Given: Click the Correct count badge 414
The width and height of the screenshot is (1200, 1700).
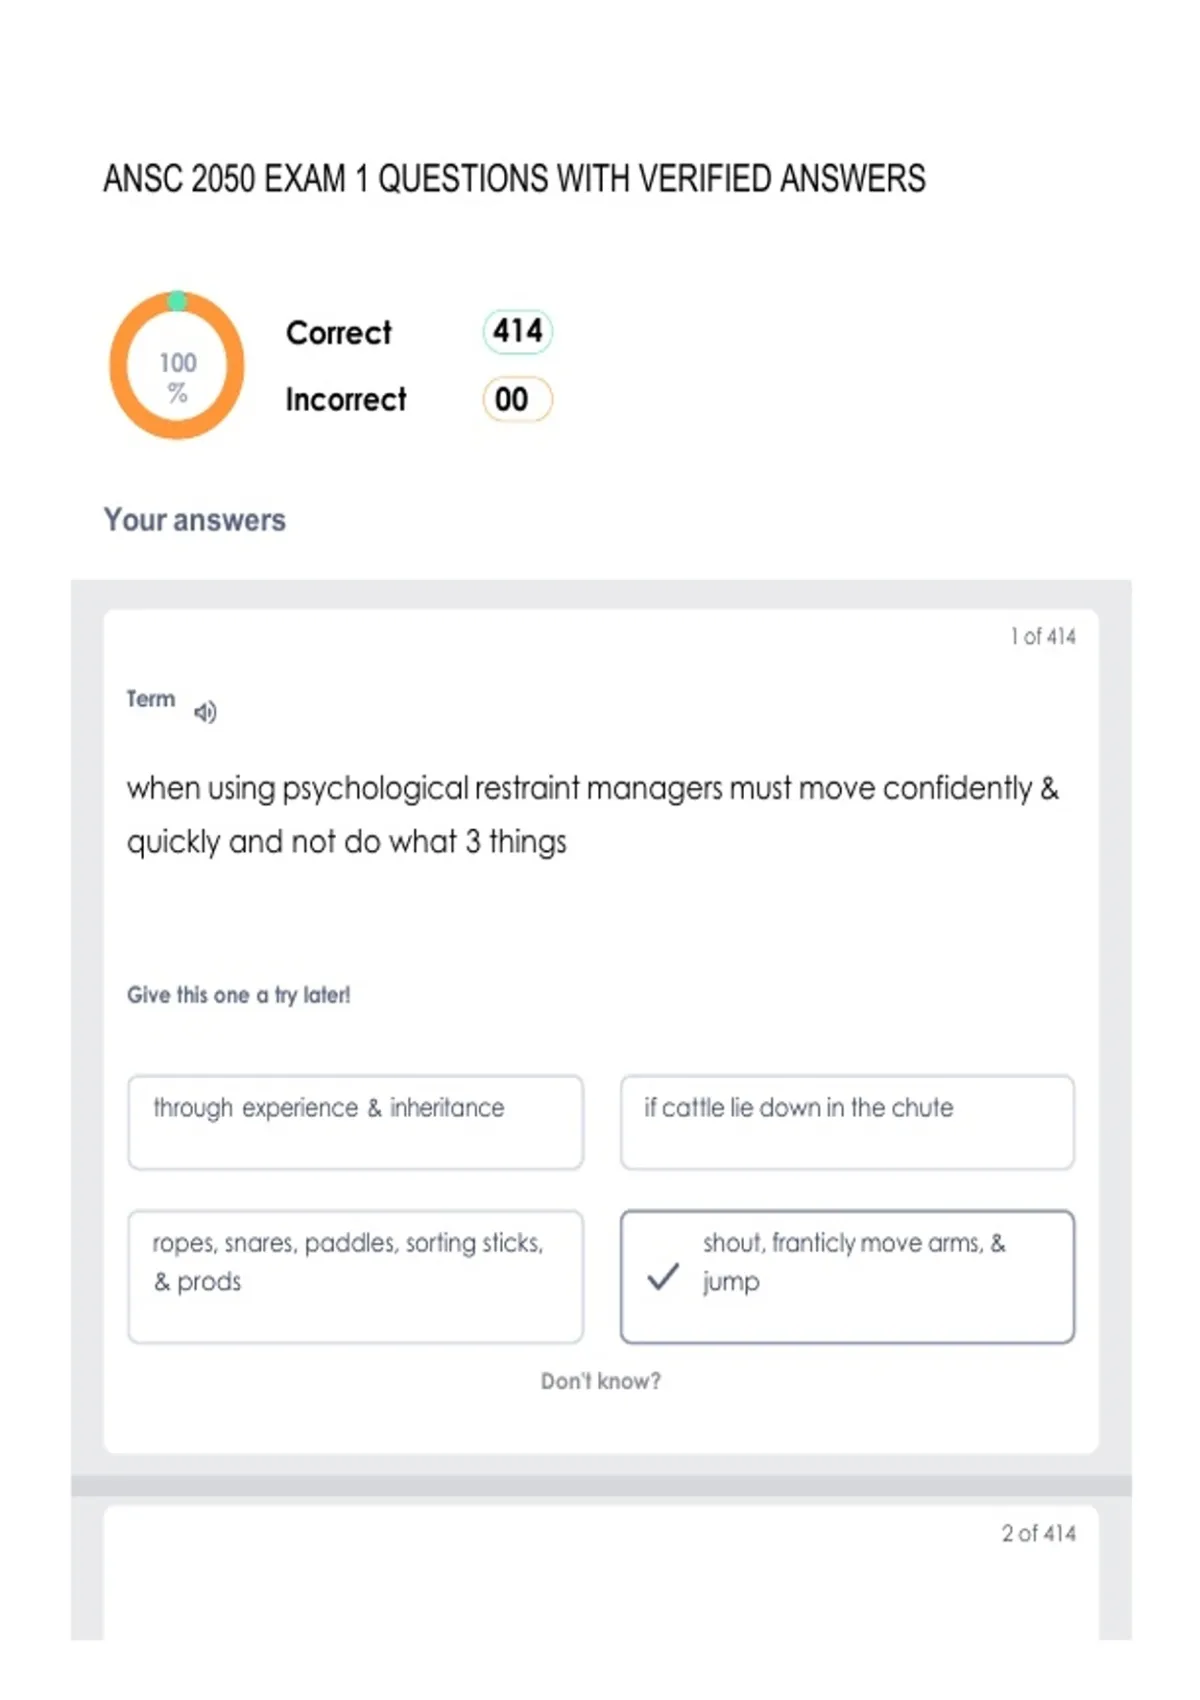Looking at the screenshot, I should pyautogui.click(x=518, y=331).
